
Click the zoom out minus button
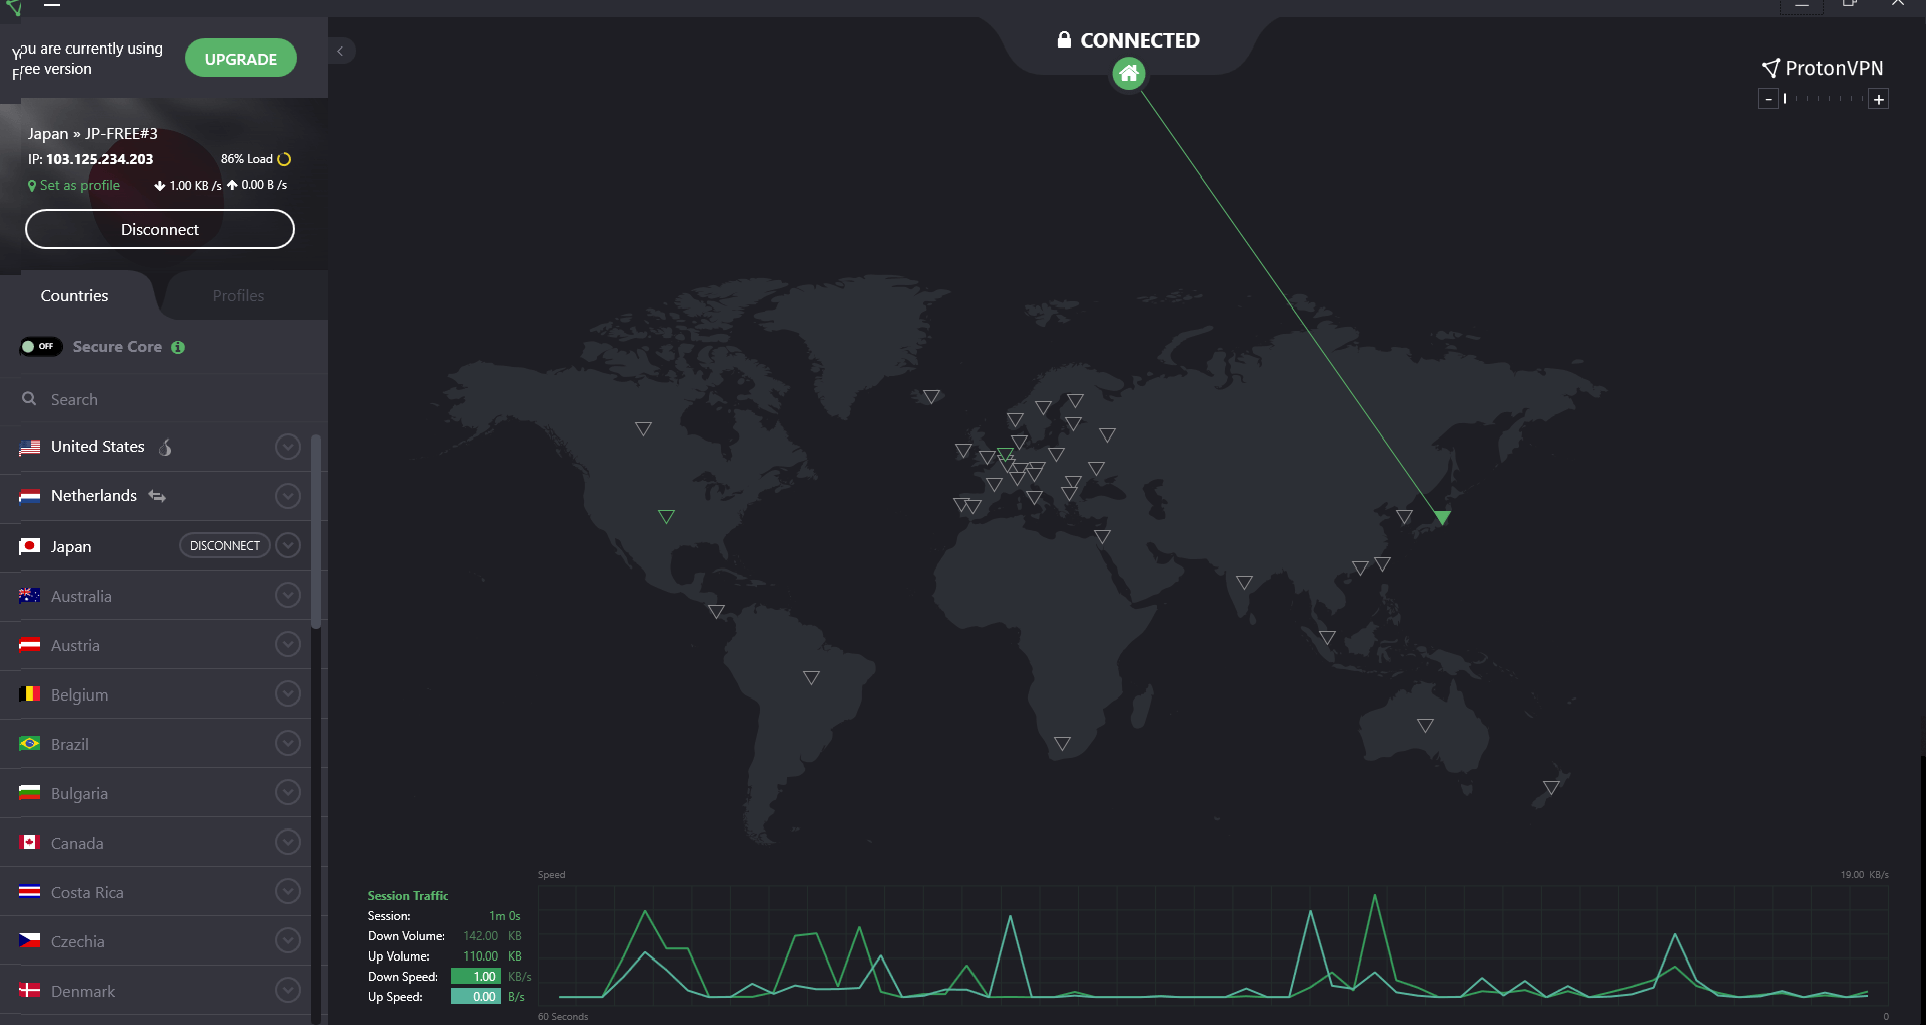[1768, 99]
